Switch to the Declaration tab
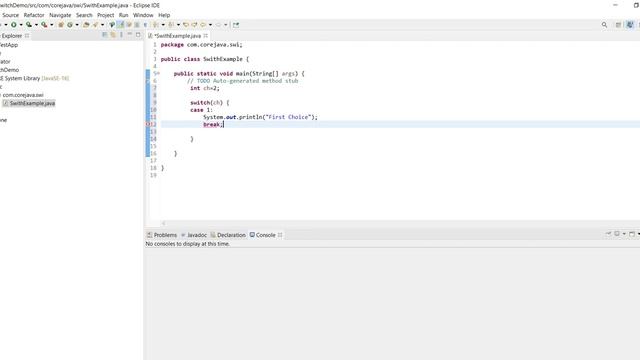Image resolution: width=640 pixels, height=360 pixels. (228, 235)
